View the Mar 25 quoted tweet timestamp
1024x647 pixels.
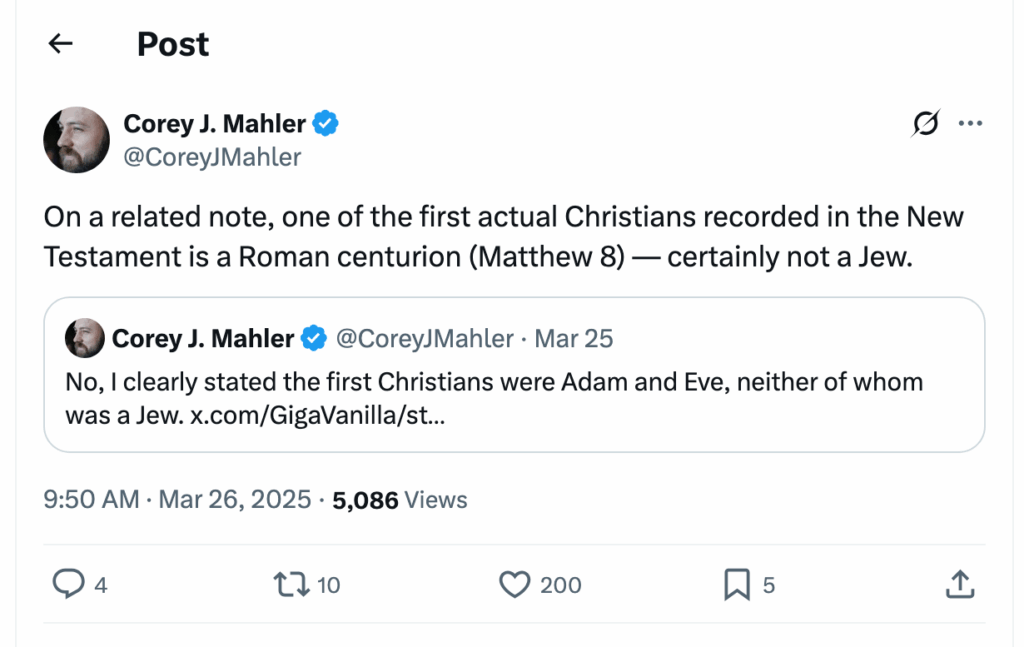[x=572, y=338]
